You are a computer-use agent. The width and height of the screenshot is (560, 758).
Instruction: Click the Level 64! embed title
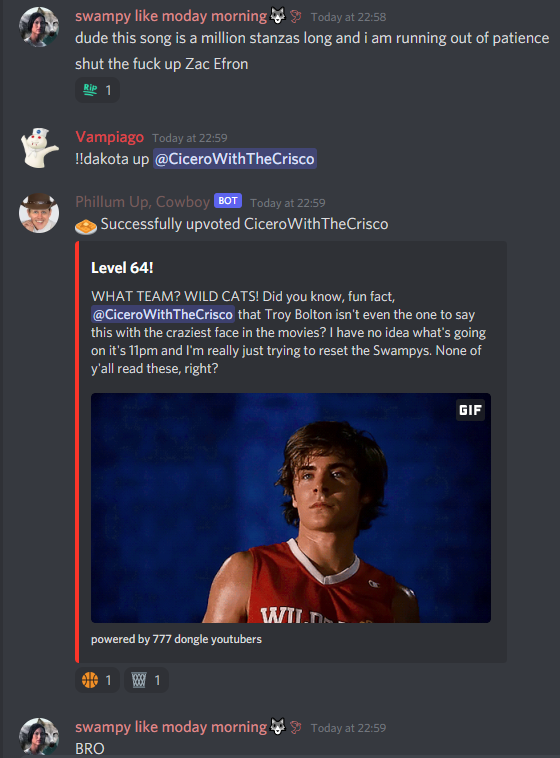[x=122, y=268]
